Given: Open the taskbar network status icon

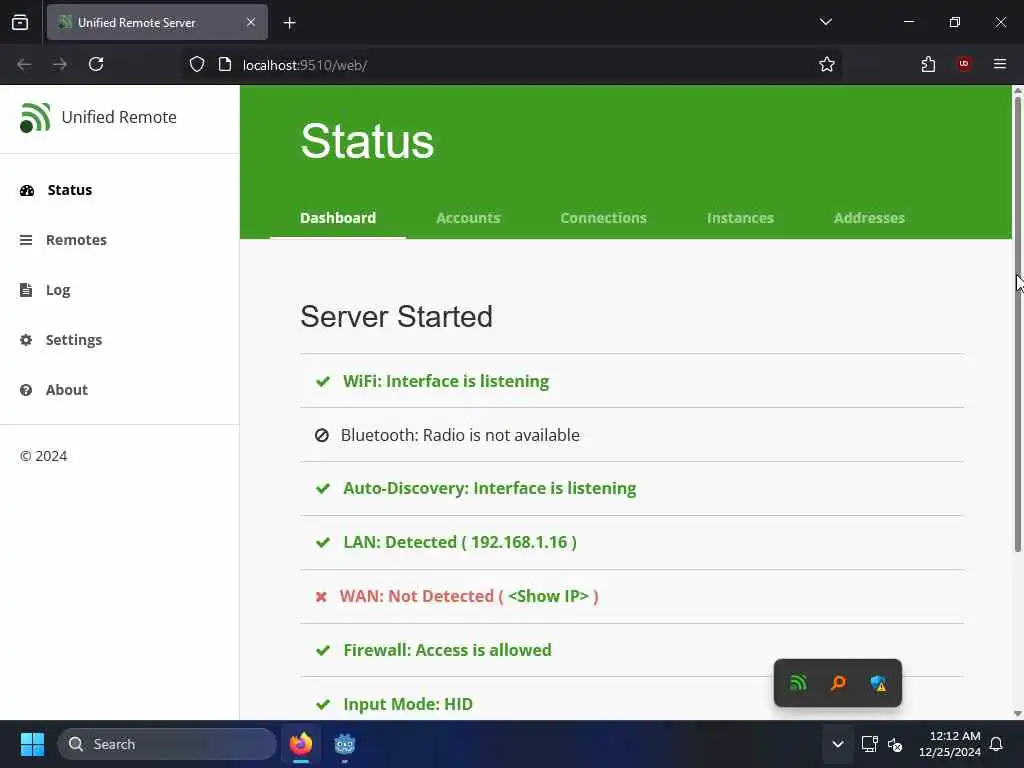Looking at the screenshot, I should point(869,744).
